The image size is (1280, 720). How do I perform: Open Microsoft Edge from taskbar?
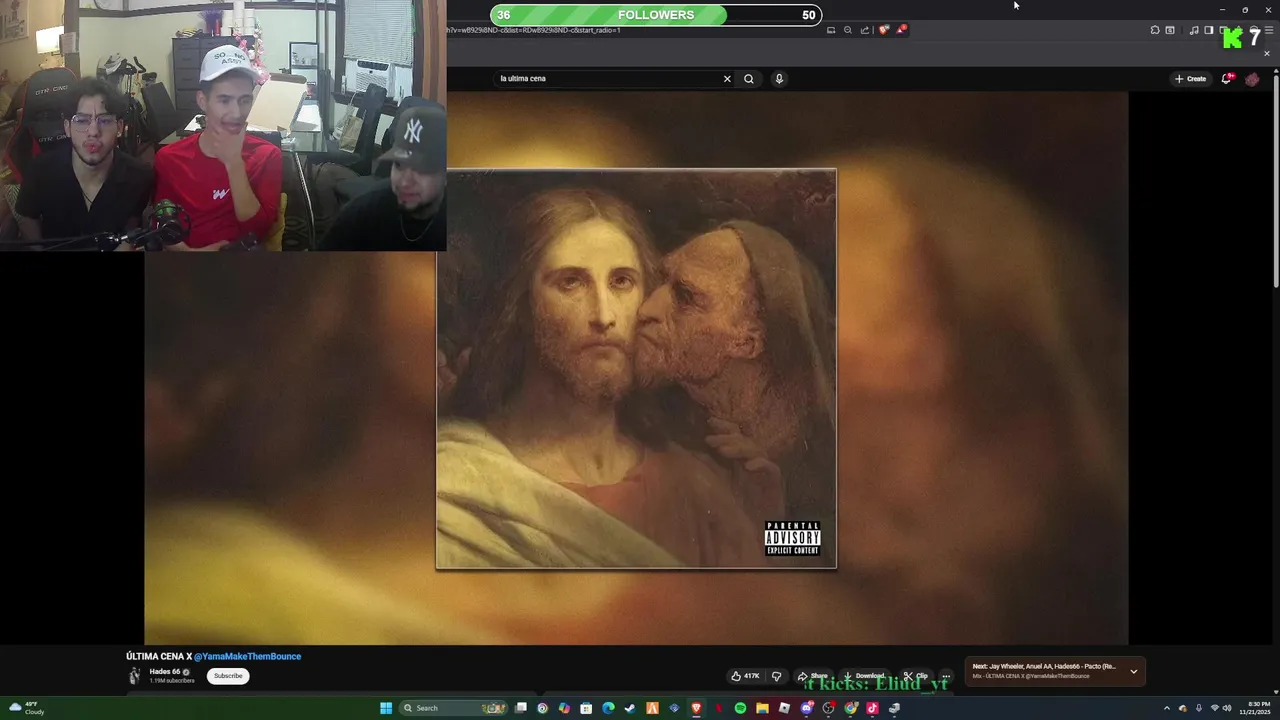608,708
